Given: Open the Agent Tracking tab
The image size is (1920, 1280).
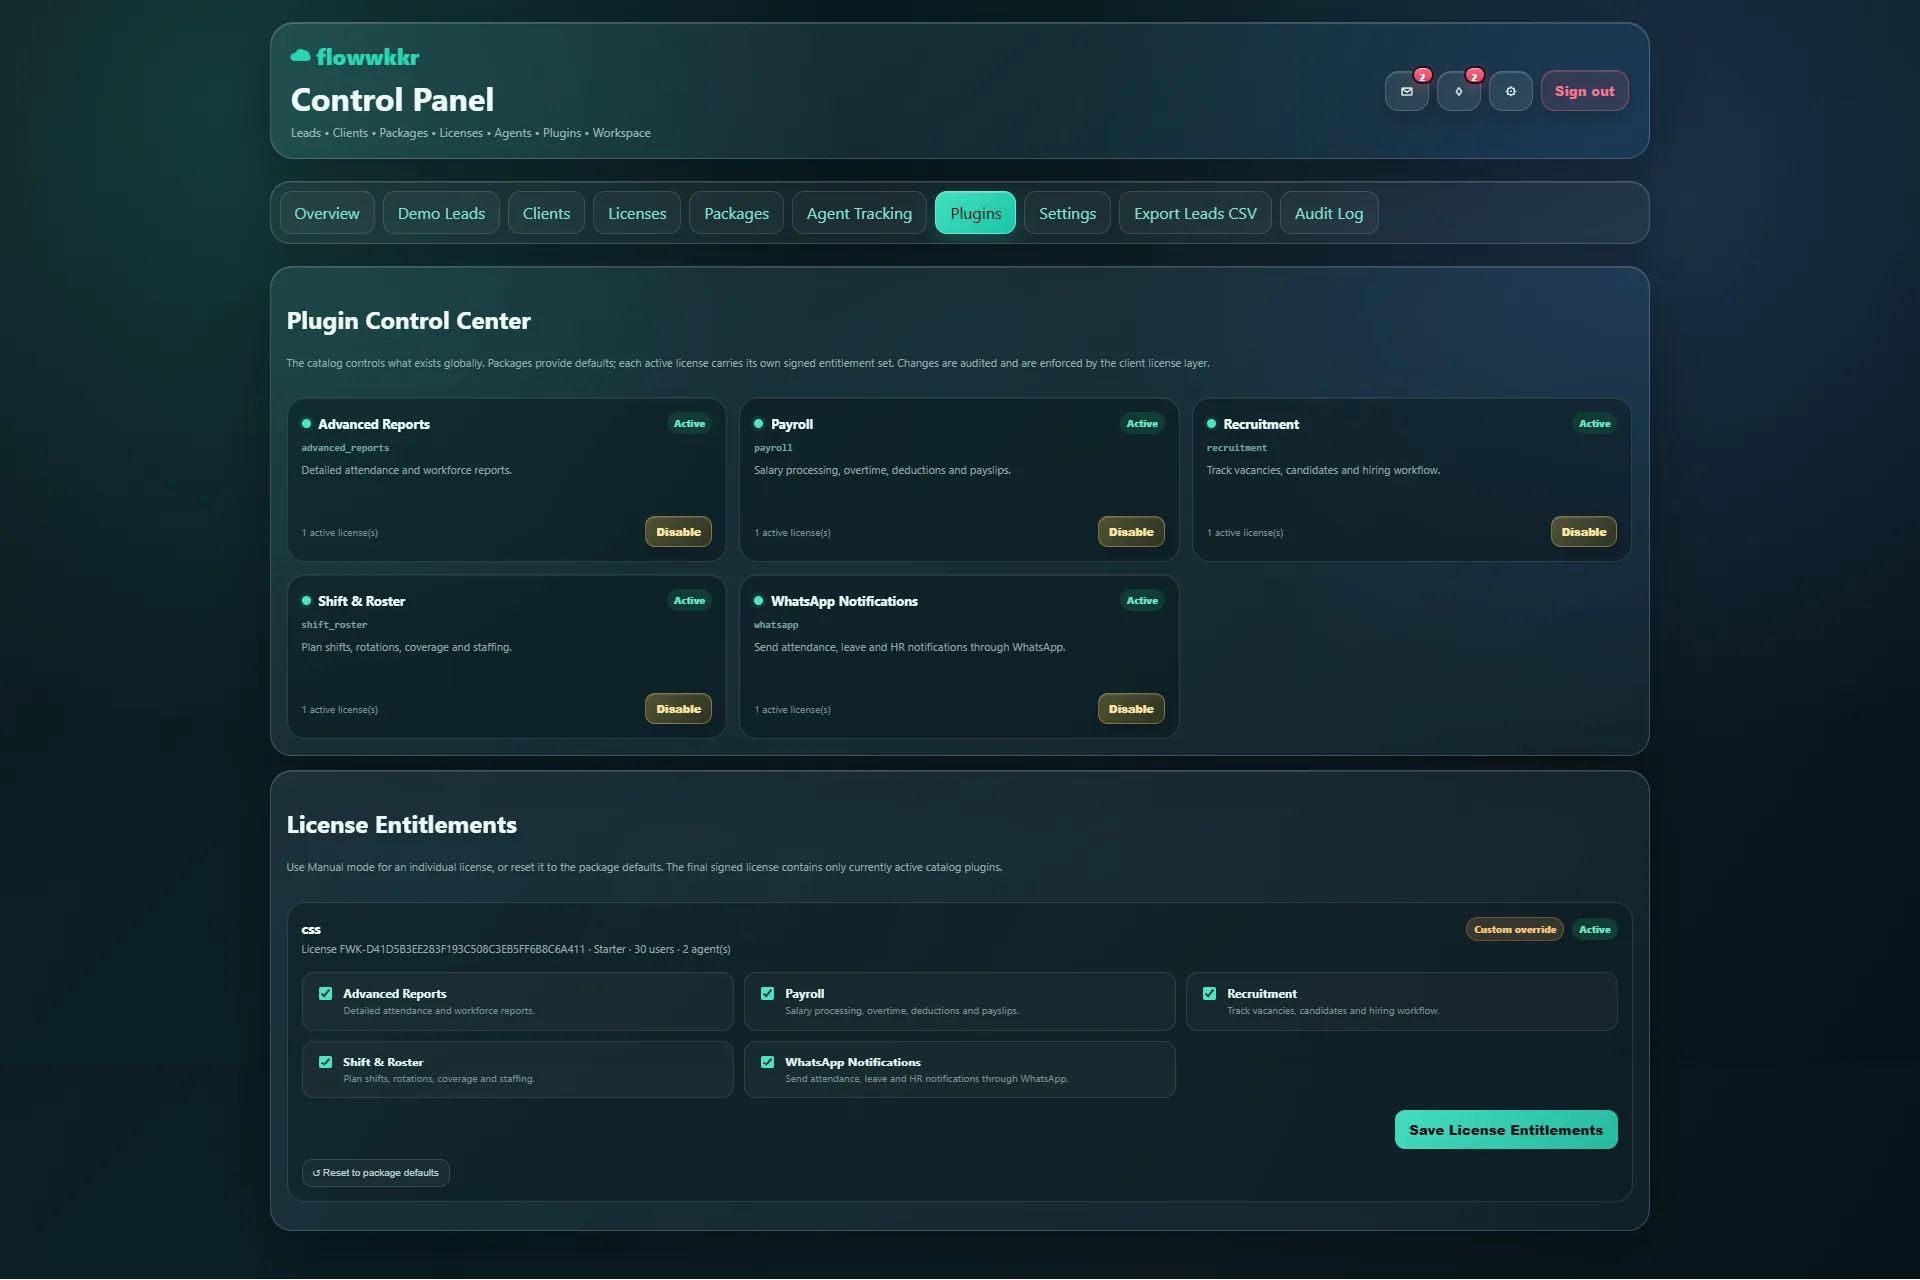Looking at the screenshot, I should coord(859,213).
